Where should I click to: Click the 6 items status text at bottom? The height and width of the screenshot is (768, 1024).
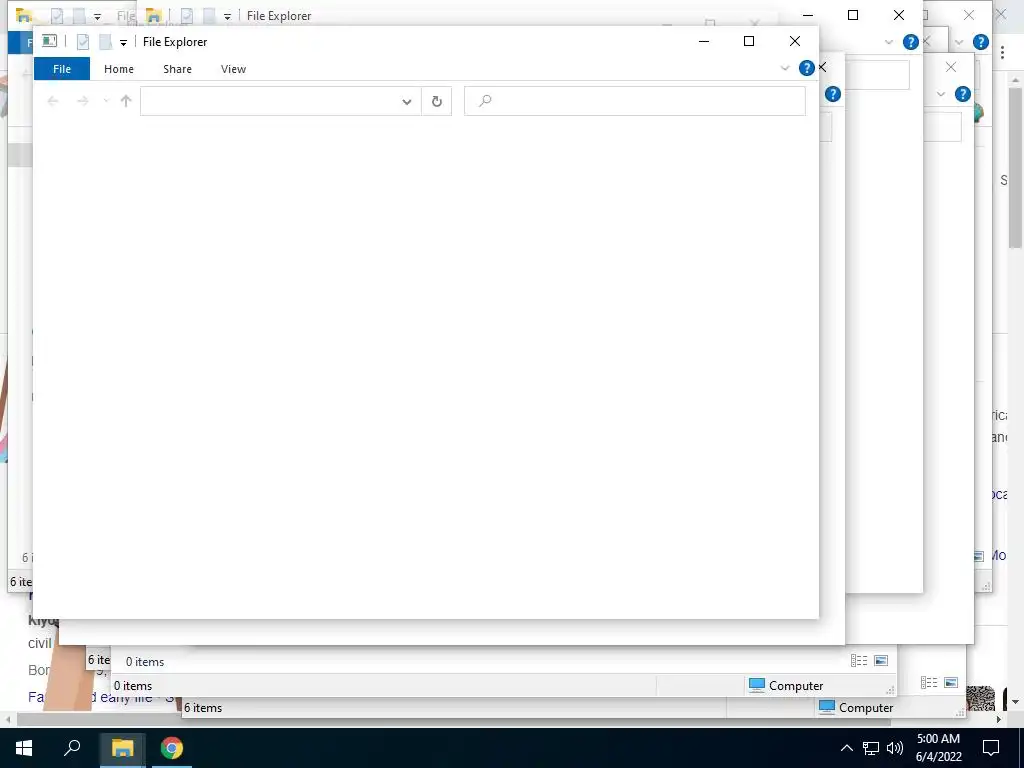(203, 708)
